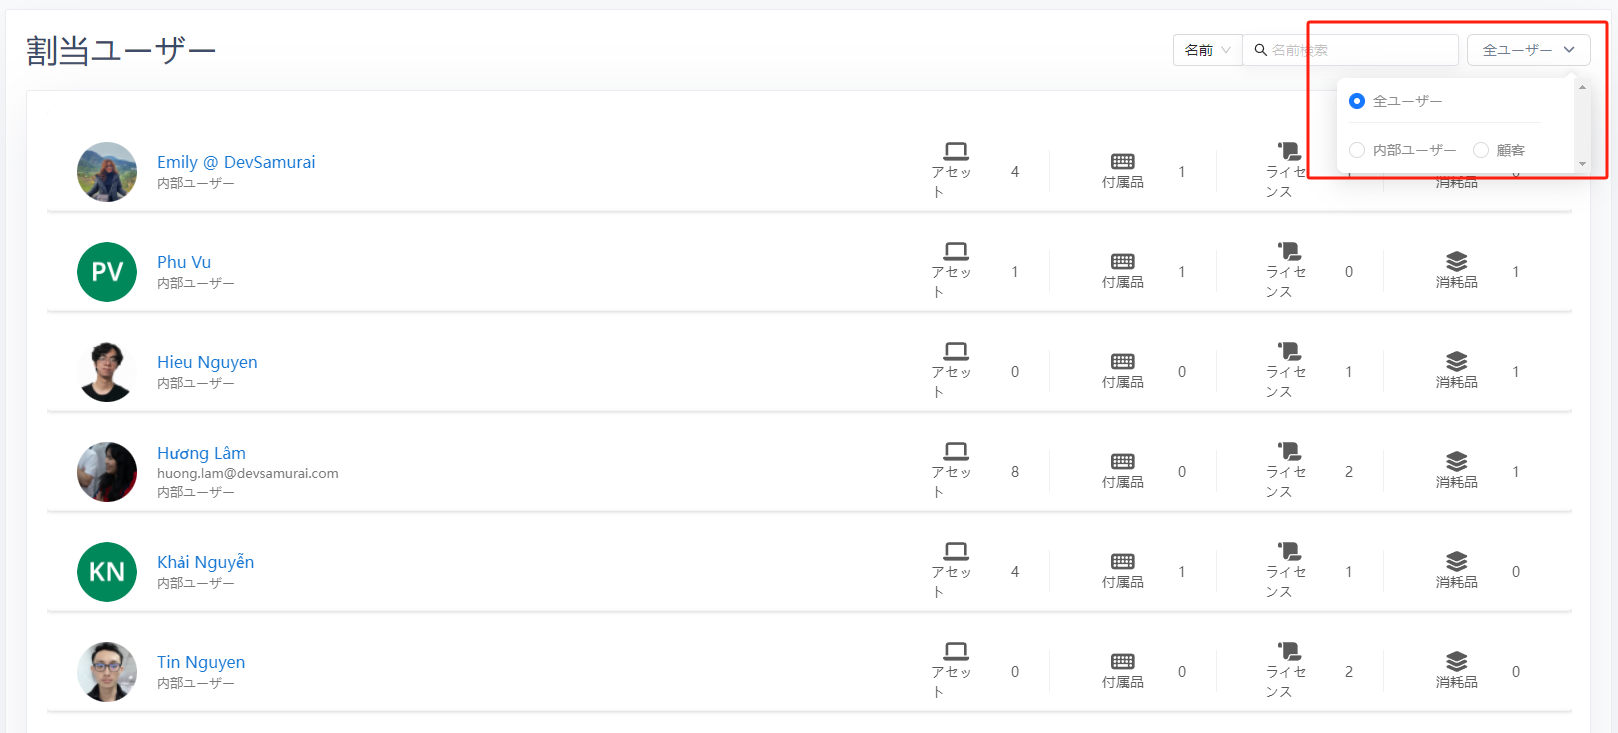This screenshot has width=1618, height=733.
Task: Click the accessory keyboard icon for Tin Nguyen
Action: coord(1123,661)
